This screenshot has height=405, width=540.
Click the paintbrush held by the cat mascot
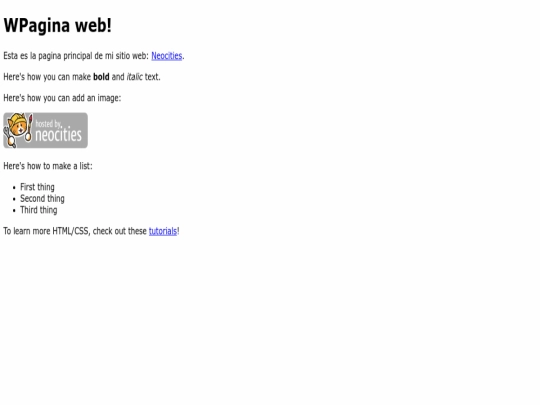tap(30, 127)
